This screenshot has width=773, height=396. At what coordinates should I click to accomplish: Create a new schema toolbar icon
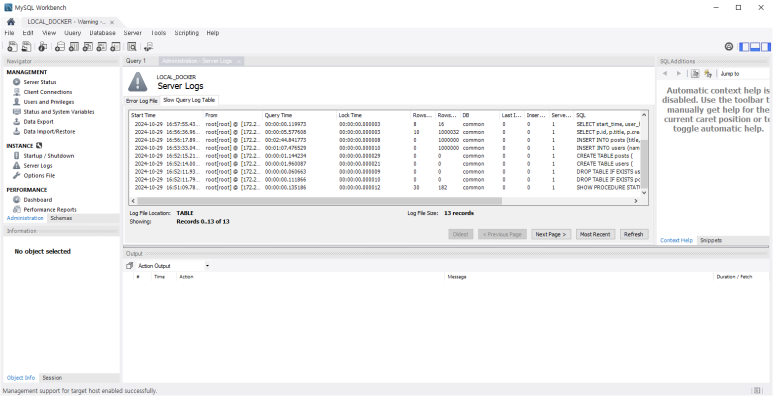coord(60,47)
